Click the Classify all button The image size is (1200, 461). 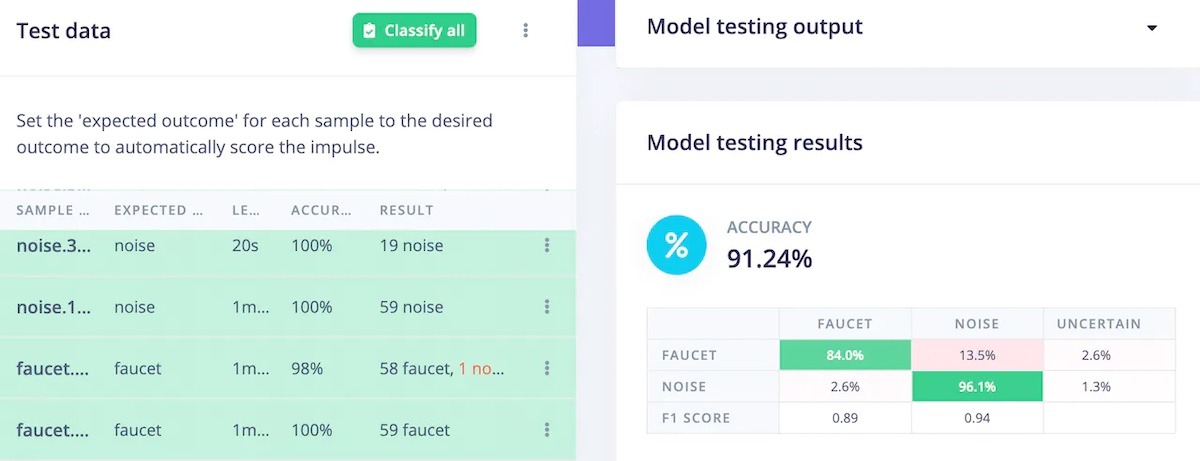(414, 30)
